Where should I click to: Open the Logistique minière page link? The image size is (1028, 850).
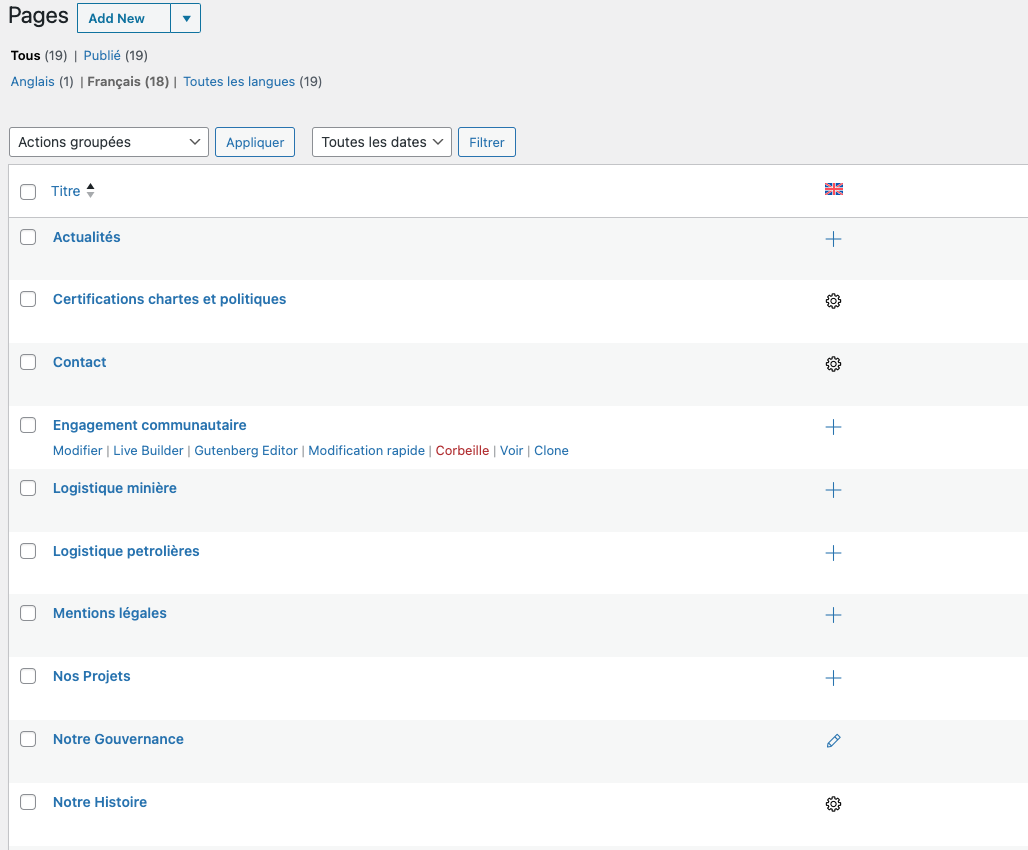115,488
